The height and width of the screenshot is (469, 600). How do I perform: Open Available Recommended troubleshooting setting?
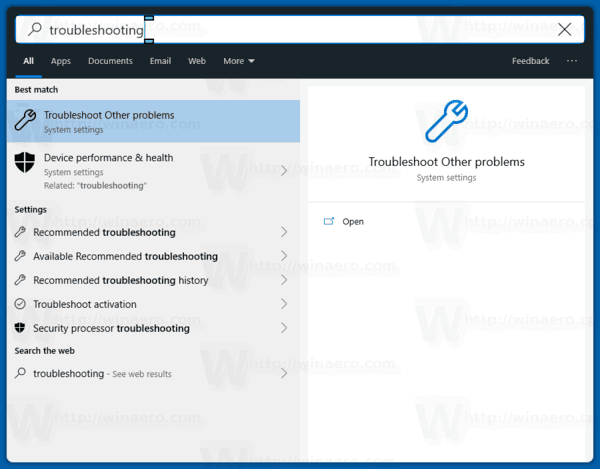click(153, 256)
